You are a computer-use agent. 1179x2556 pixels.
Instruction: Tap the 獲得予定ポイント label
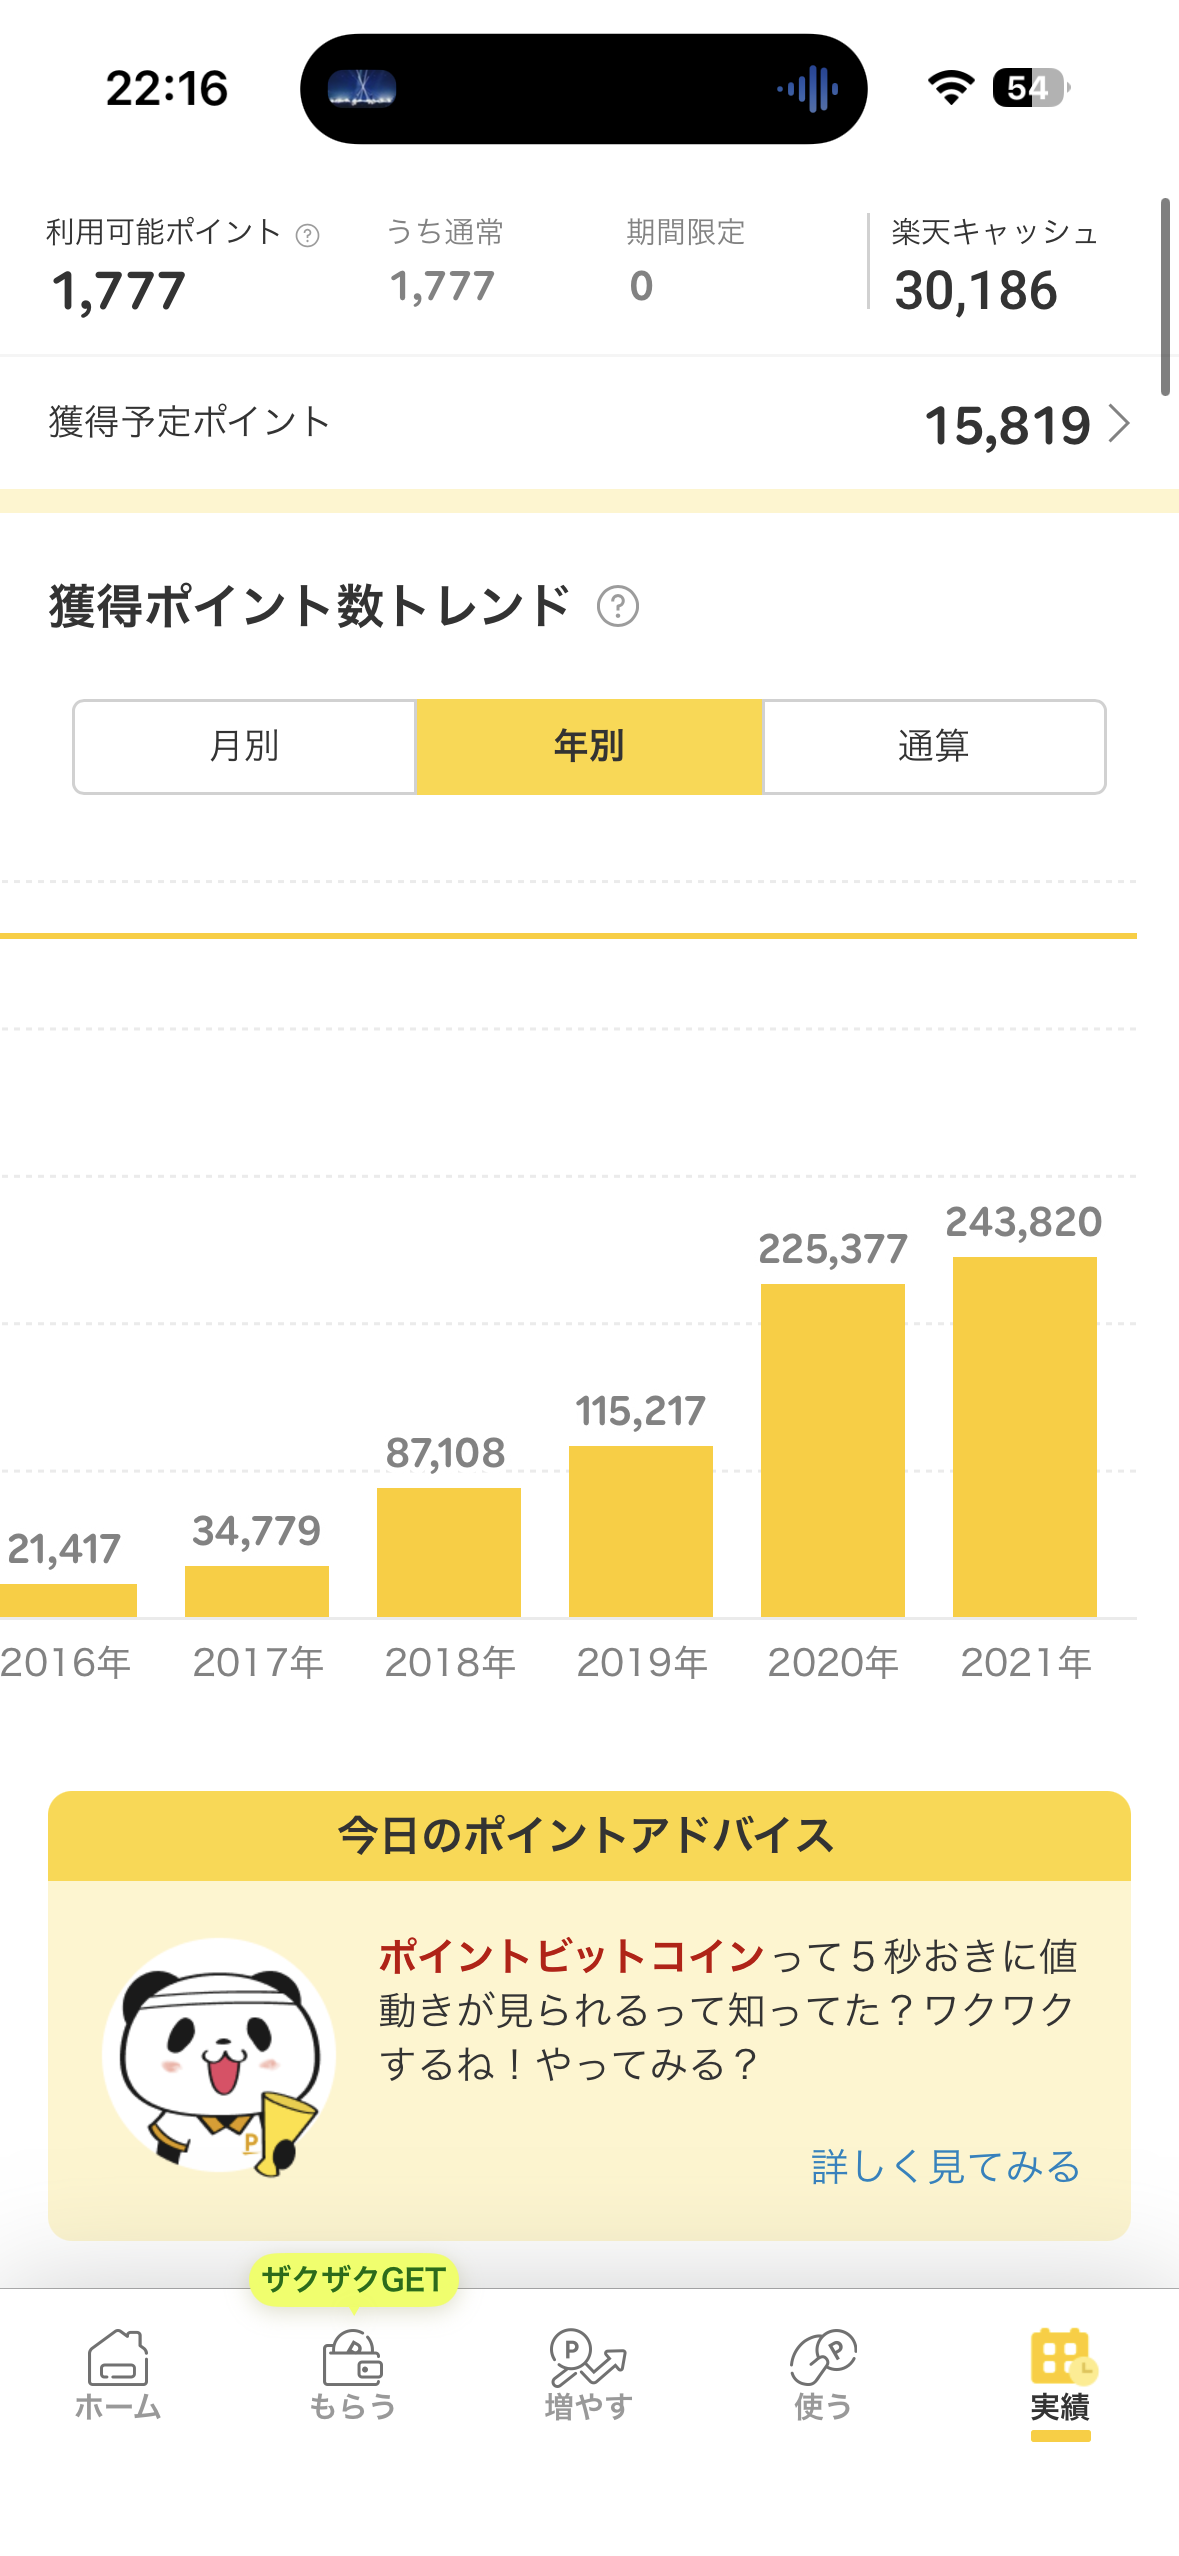189,422
